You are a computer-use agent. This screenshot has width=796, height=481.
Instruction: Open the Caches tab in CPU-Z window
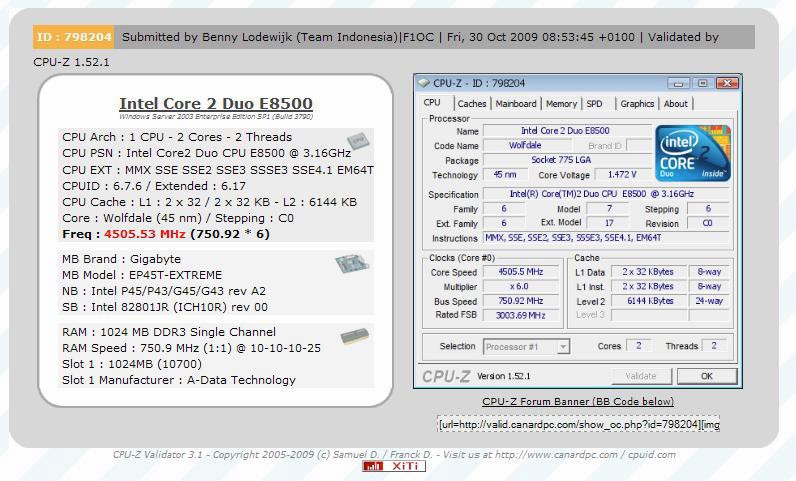click(472, 104)
